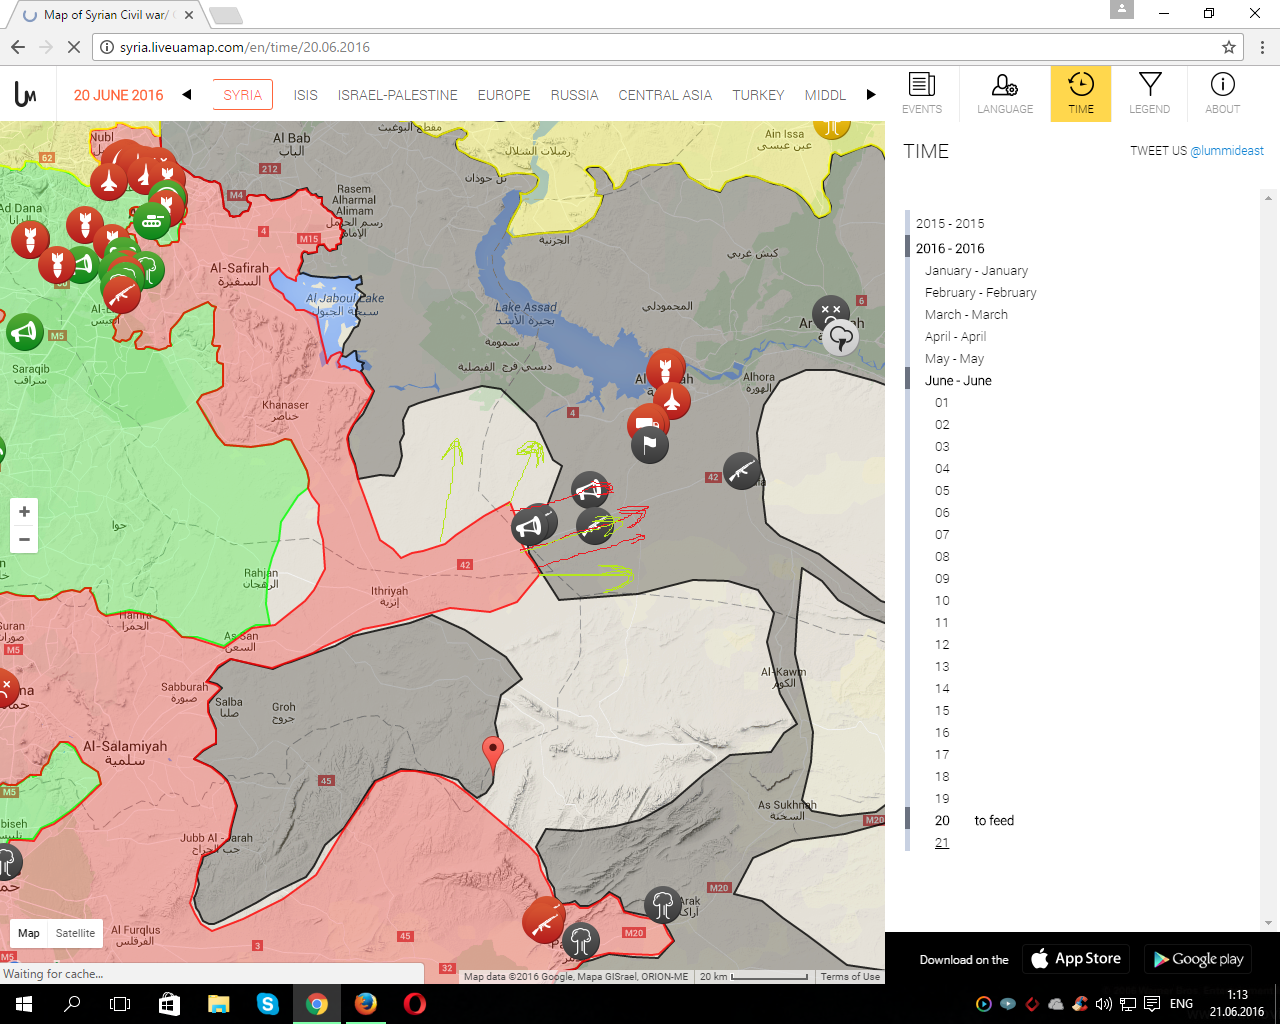
Task: Bookmark this page with the star
Action: pos(1229,47)
